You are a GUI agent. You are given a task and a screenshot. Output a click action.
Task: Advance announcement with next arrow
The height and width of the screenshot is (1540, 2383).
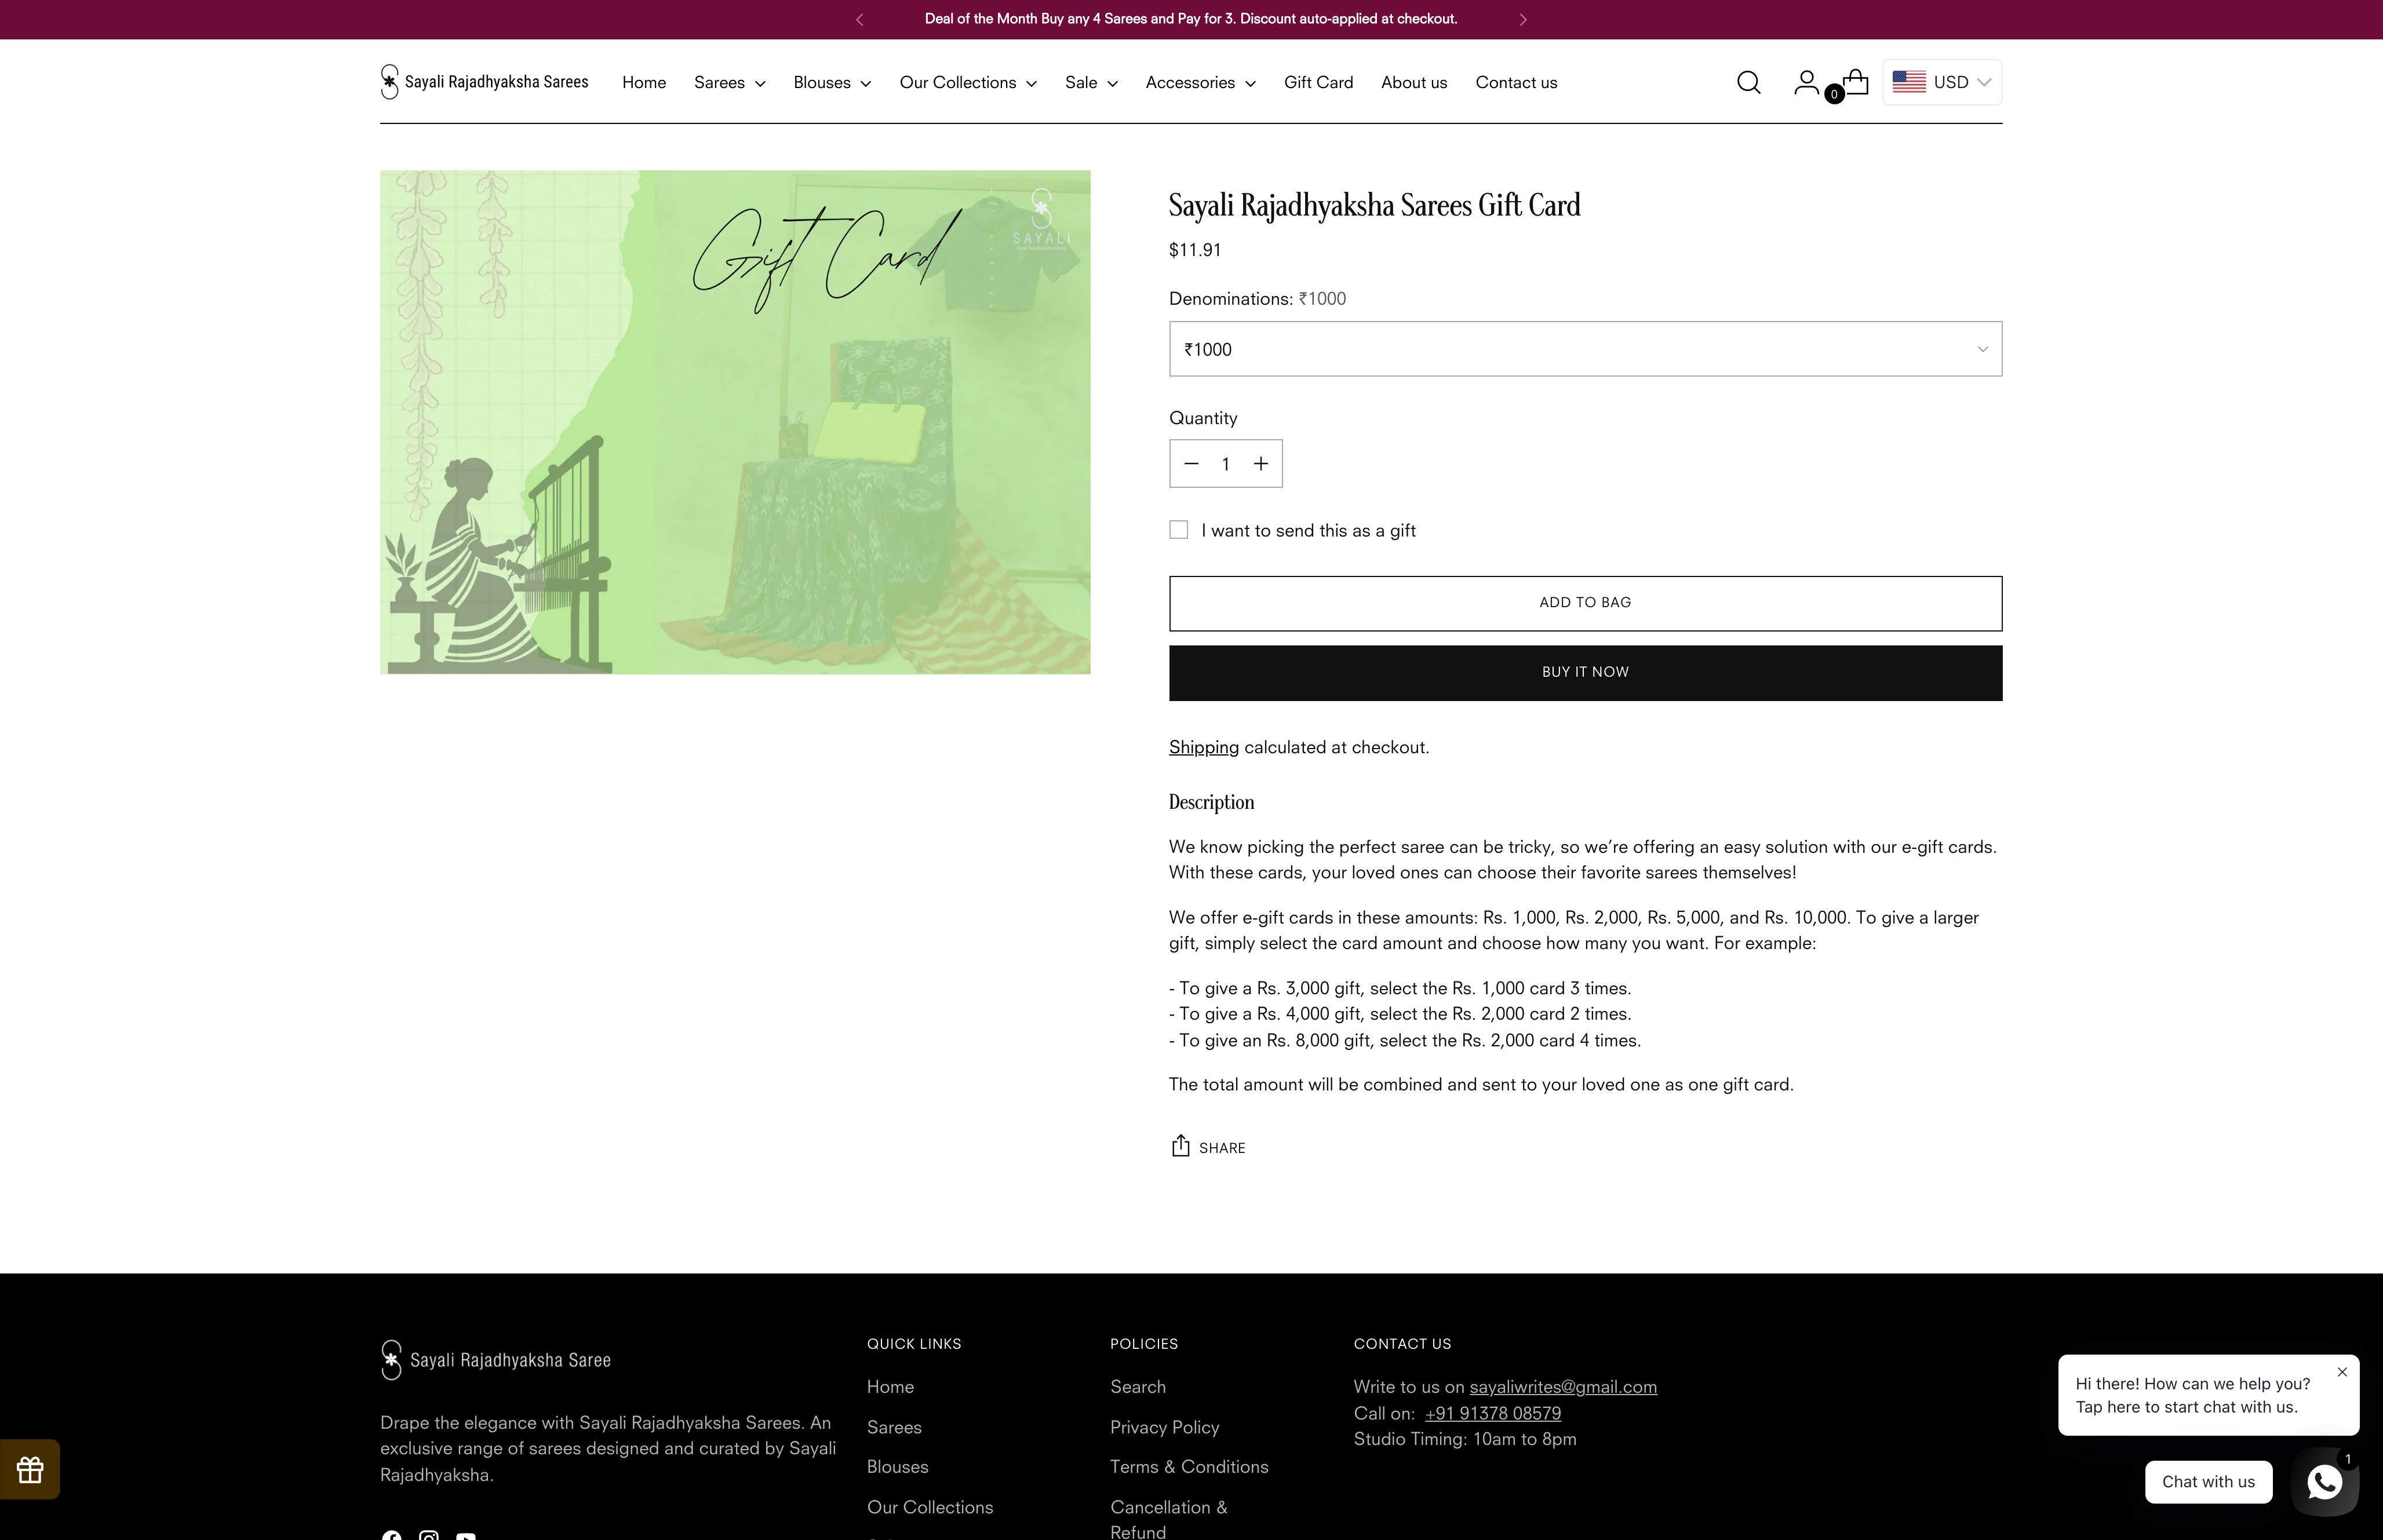click(x=1523, y=18)
